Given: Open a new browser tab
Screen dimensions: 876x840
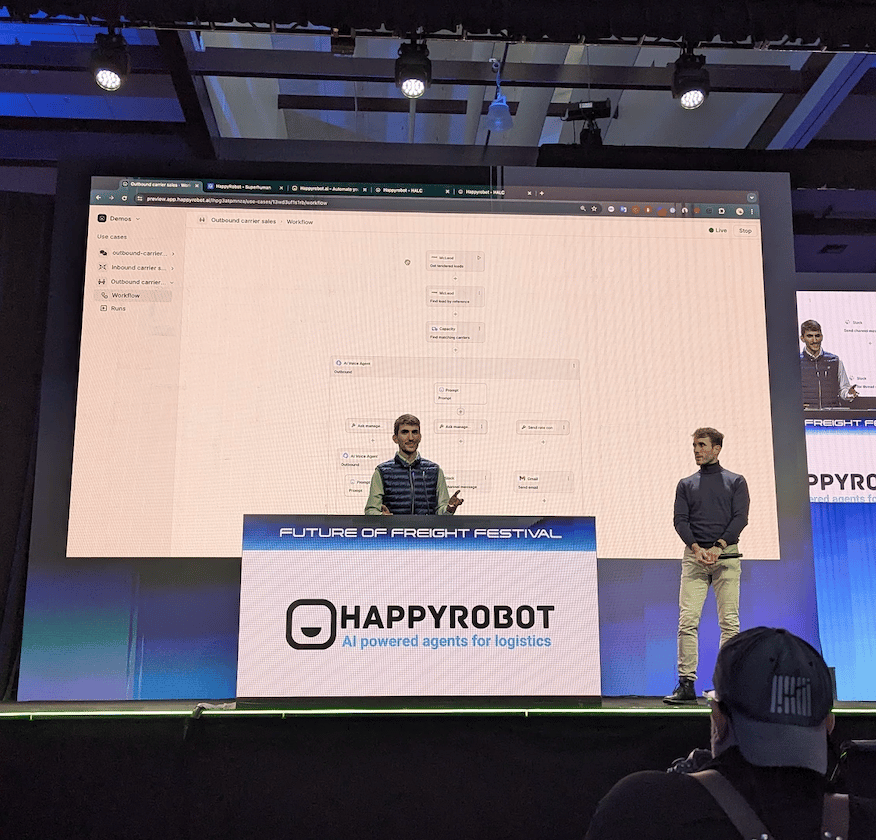Looking at the screenshot, I should (x=541, y=193).
